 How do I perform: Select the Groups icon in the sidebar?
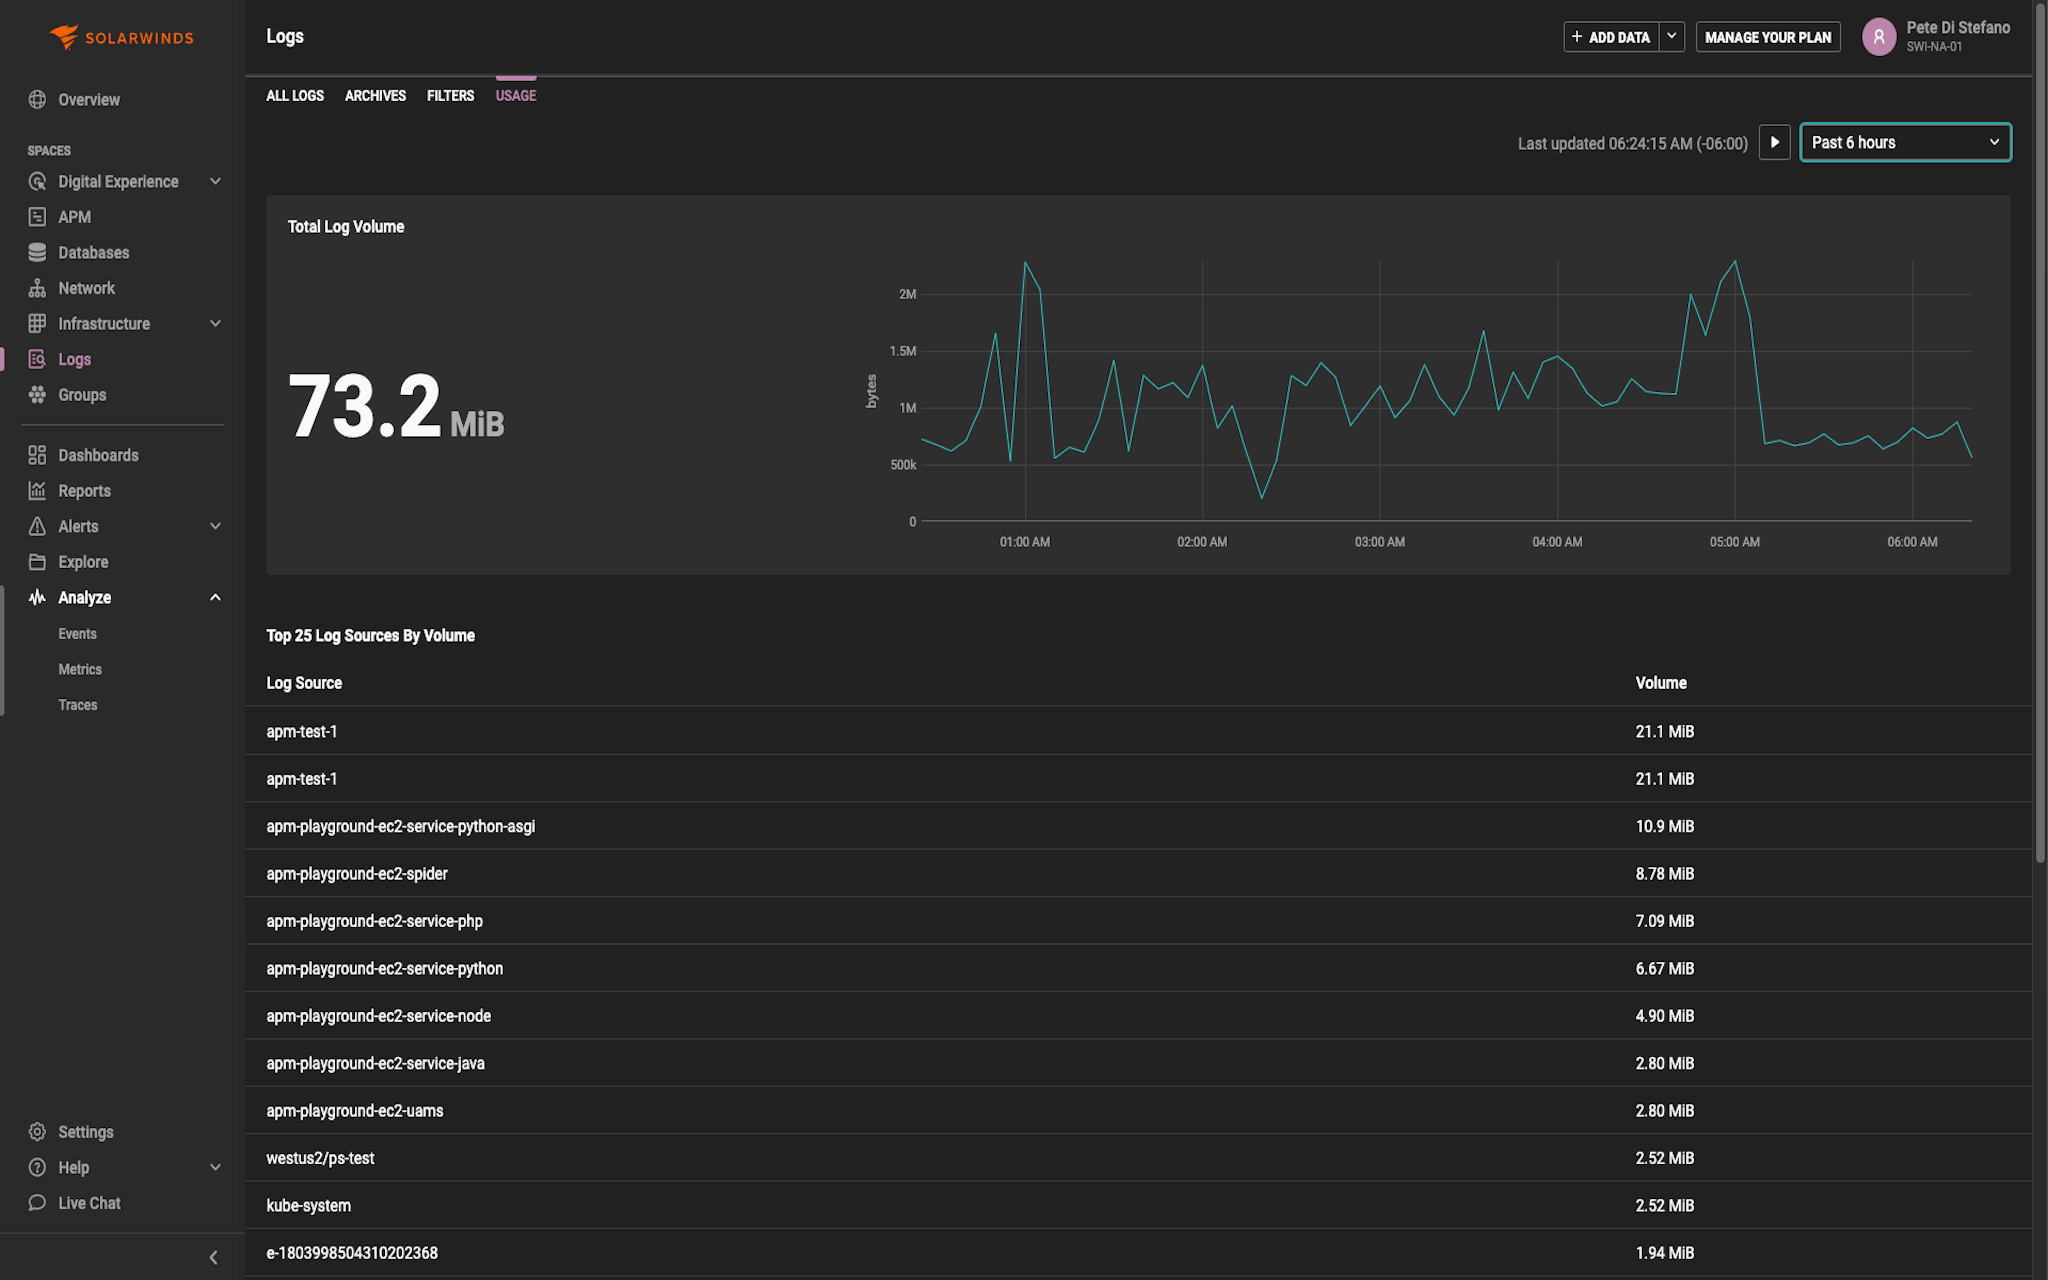coord(37,394)
